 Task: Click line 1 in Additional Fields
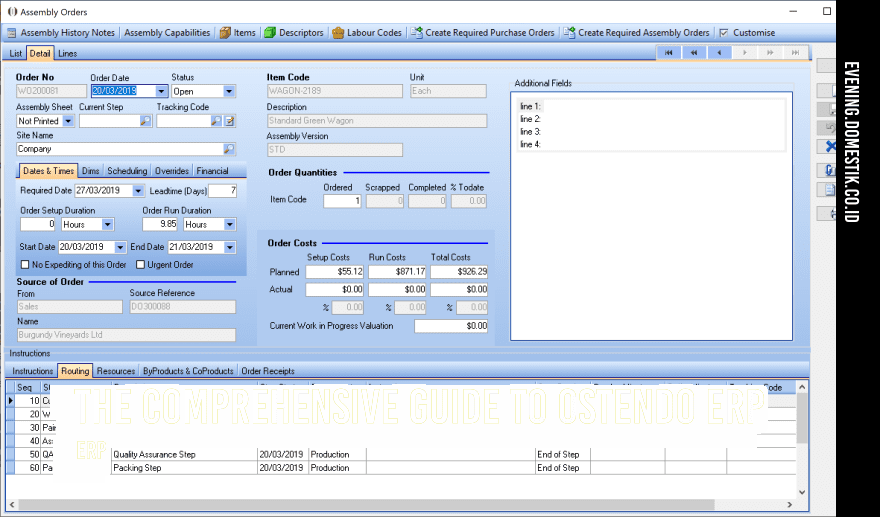click(530, 106)
